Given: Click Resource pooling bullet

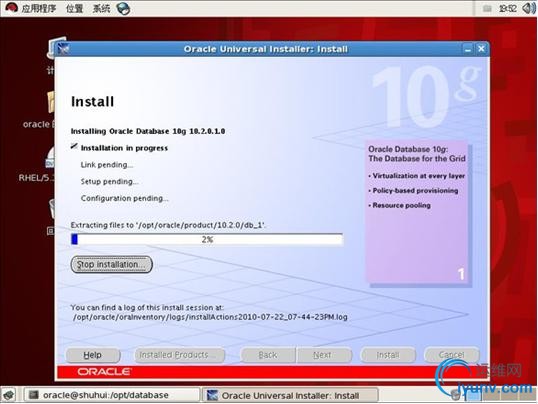Looking at the screenshot, I should [x=399, y=205].
